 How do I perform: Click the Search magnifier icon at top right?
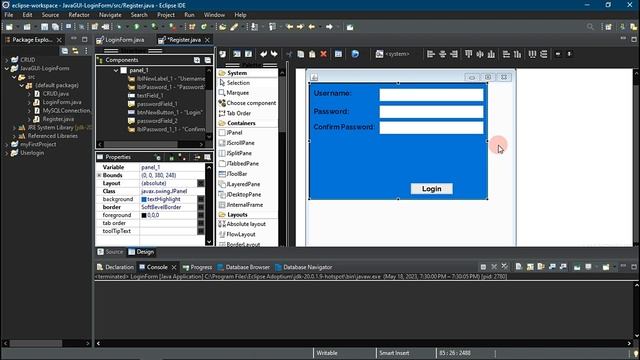pos(590,27)
